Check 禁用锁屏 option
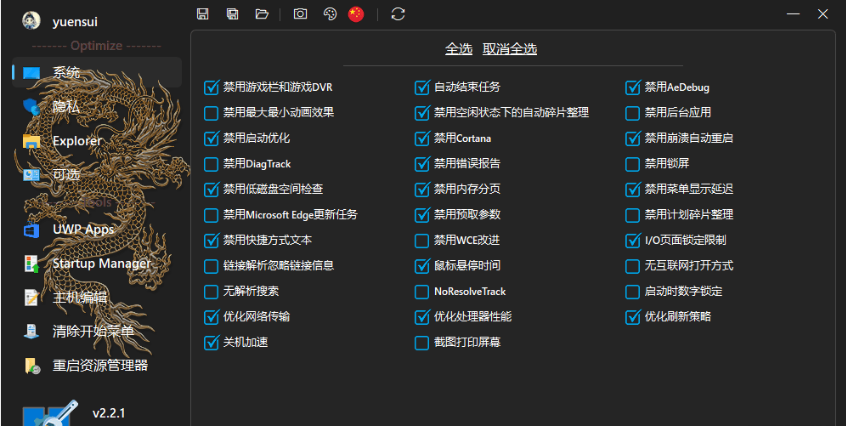Screen dimensions: 846x426 tap(632, 164)
